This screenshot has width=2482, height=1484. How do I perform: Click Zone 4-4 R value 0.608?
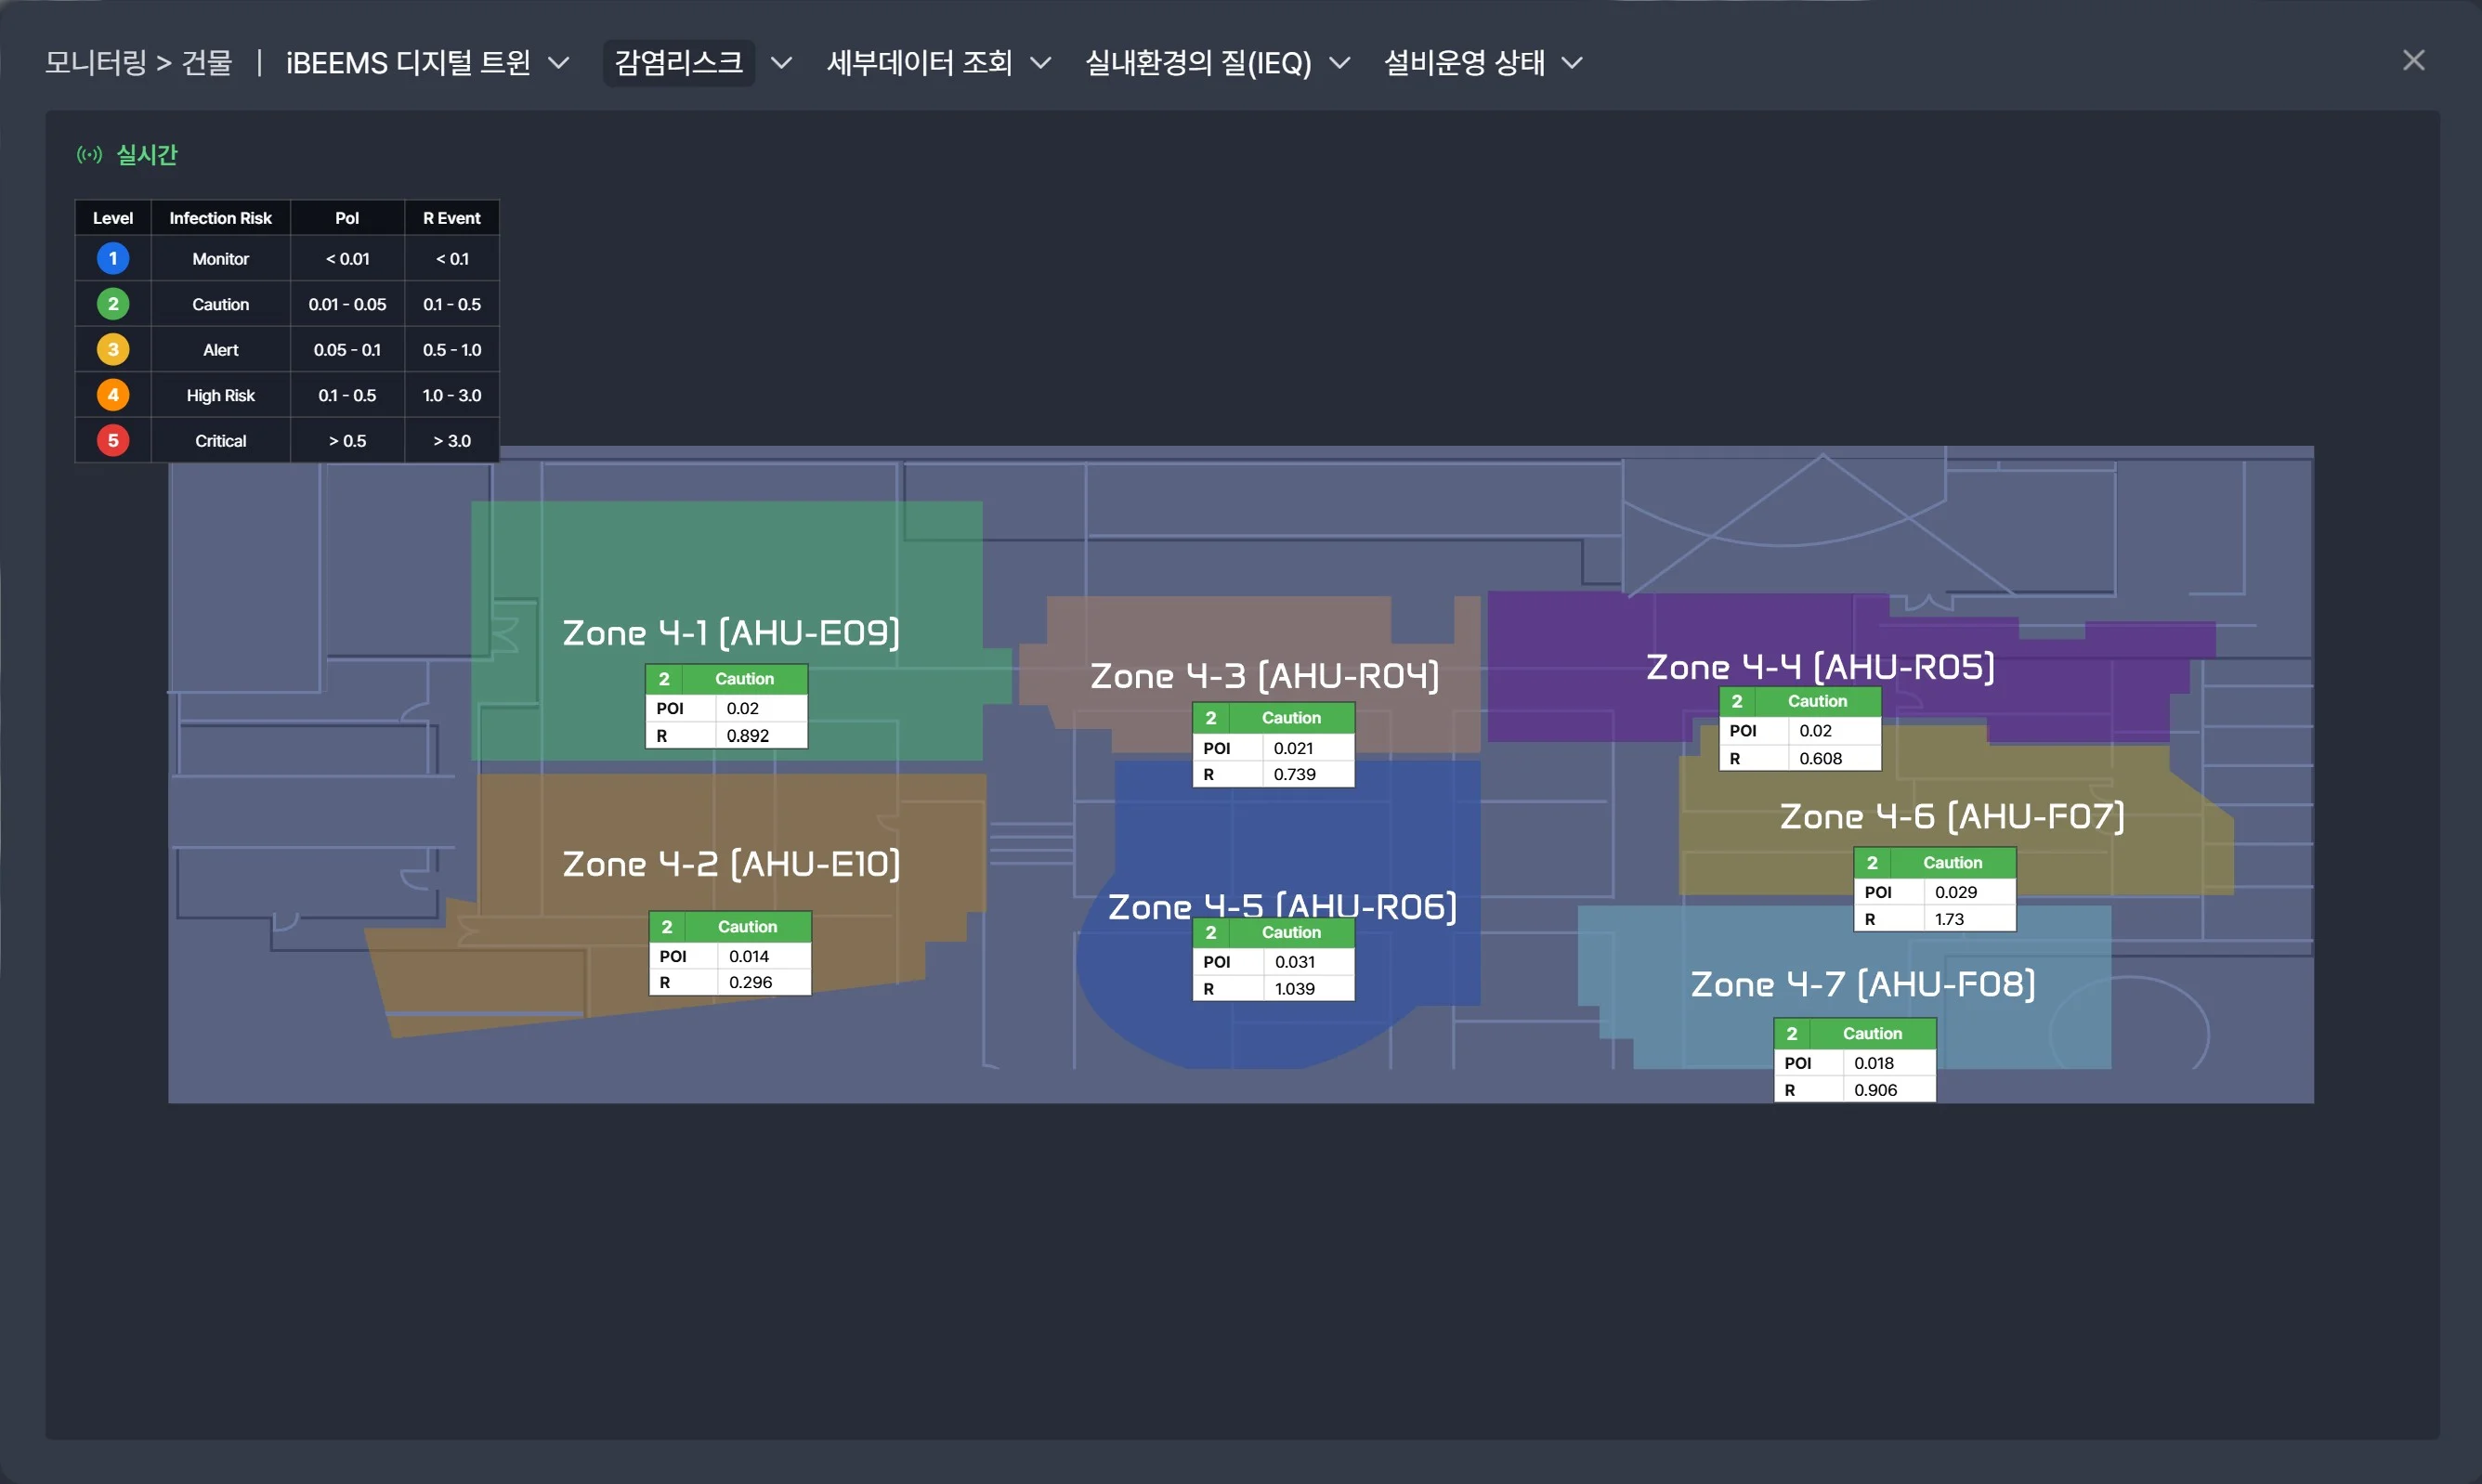point(1821,758)
